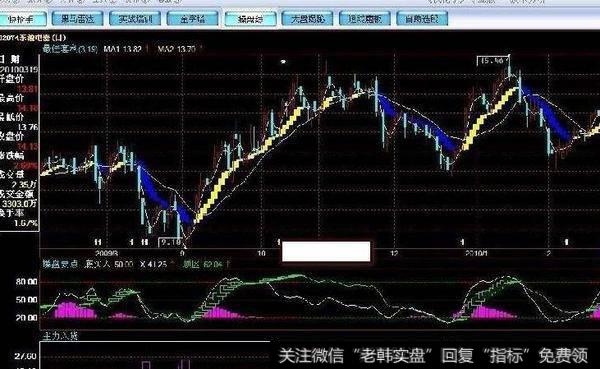Click the 主力 indicator label in the bottom panel
Image resolution: width=600 pixels, height=369 pixels.
coord(60,336)
